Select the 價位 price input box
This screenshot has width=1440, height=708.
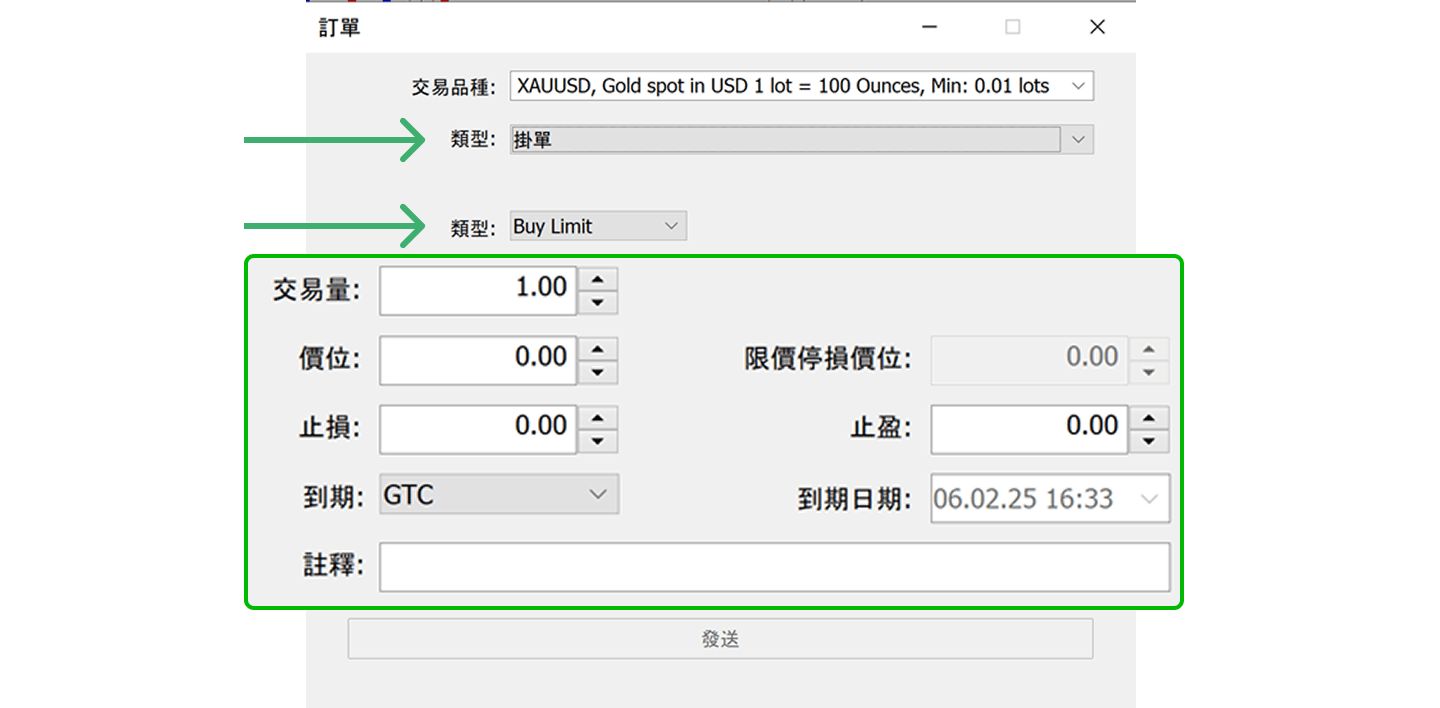tap(478, 360)
